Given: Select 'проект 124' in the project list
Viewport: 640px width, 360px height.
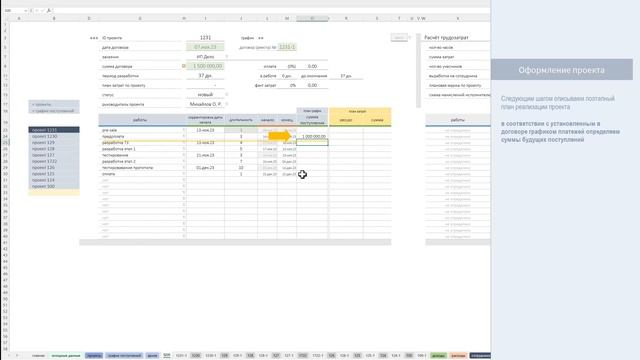Looking at the screenshot, I should point(54,180).
